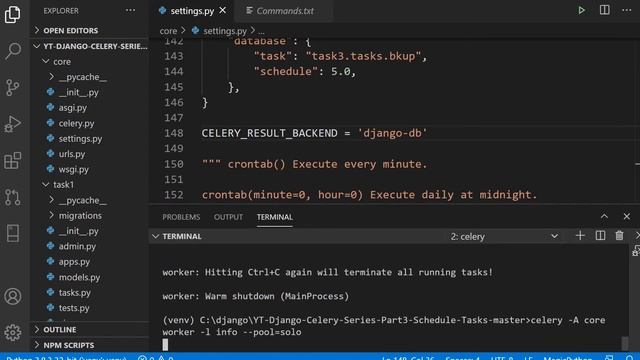
Task: Open editor More Actions ellipsis
Action: [x=627, y=10]
